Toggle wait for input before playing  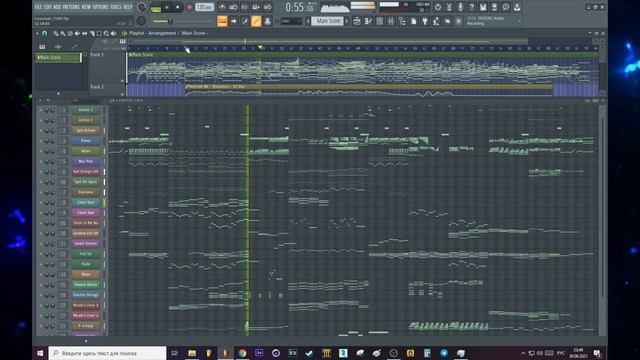[233, 7]
